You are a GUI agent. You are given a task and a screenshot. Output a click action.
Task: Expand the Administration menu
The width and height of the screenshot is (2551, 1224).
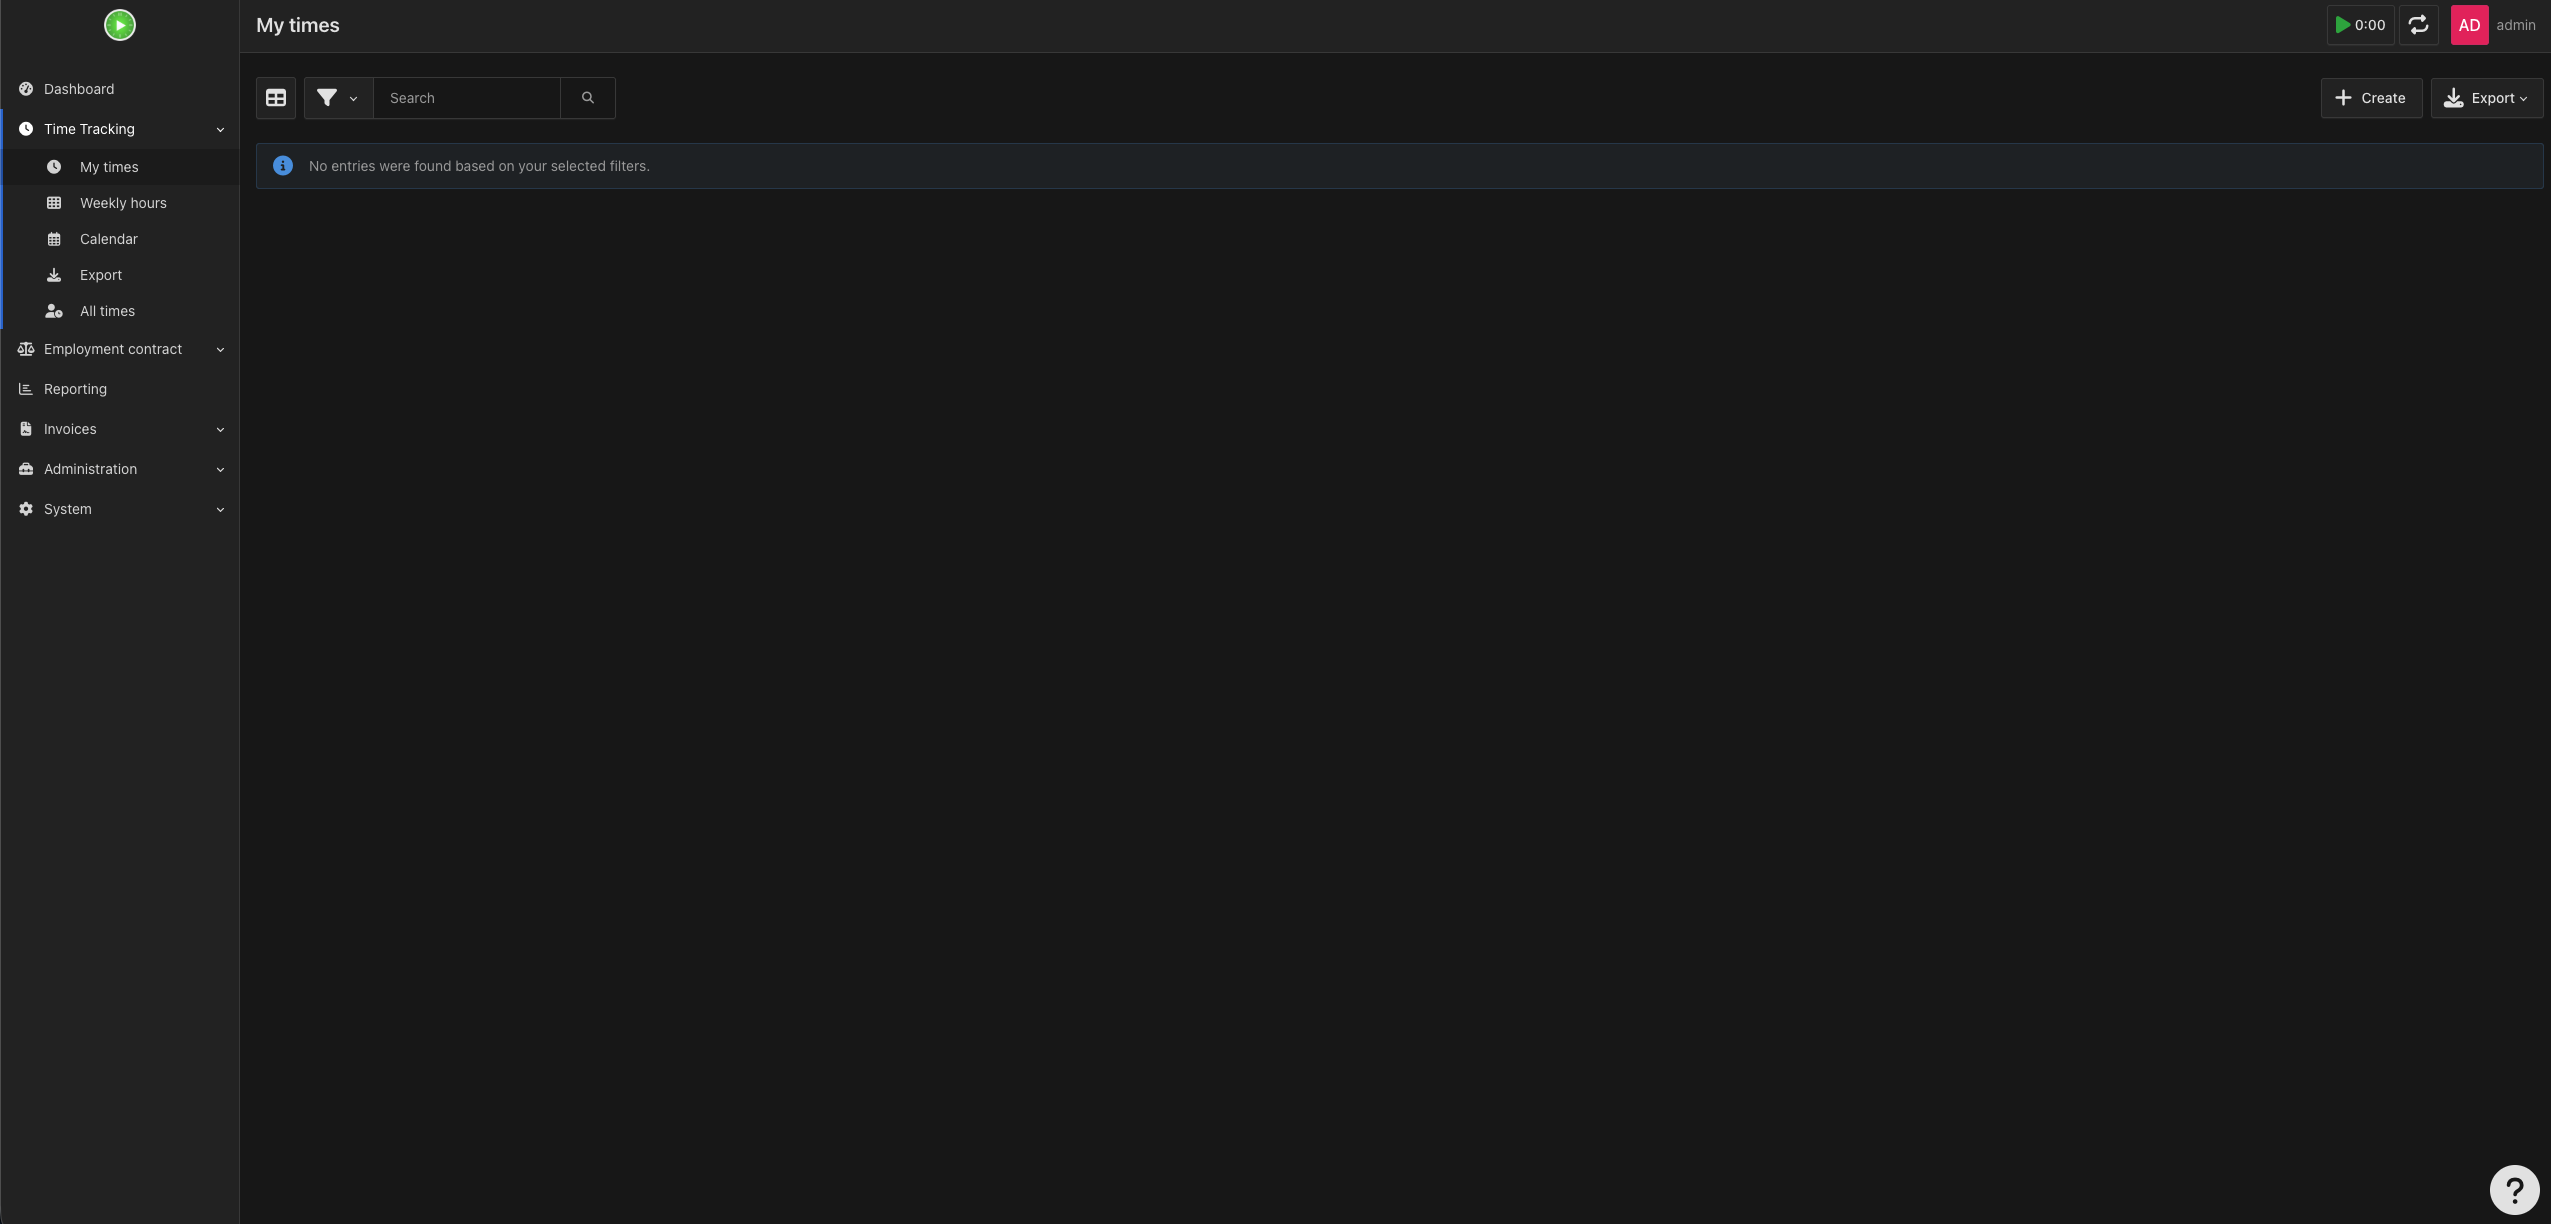[120, 469]
